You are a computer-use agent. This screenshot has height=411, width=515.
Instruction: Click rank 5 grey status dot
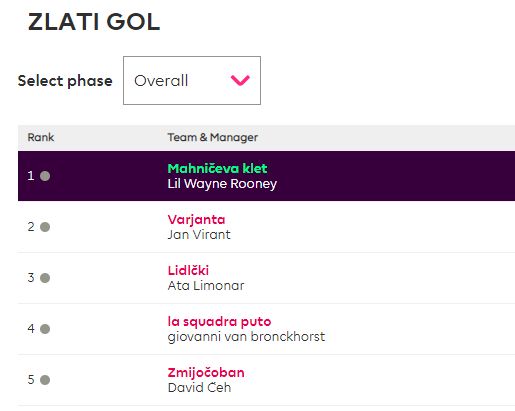coord(45,380)
